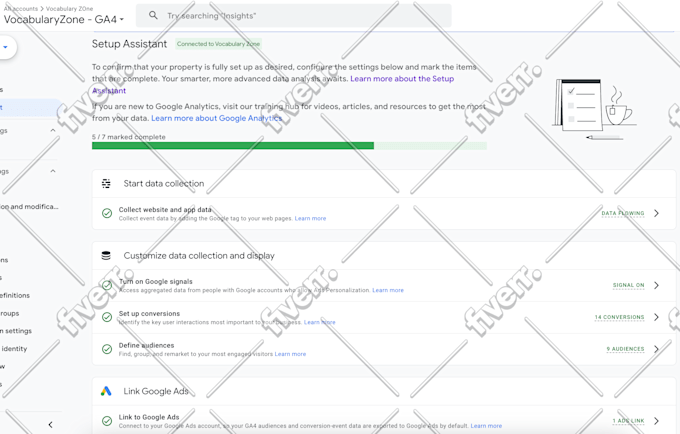
Task: Click the 'Collect website and app data' title
Action: tap(165, 209)
